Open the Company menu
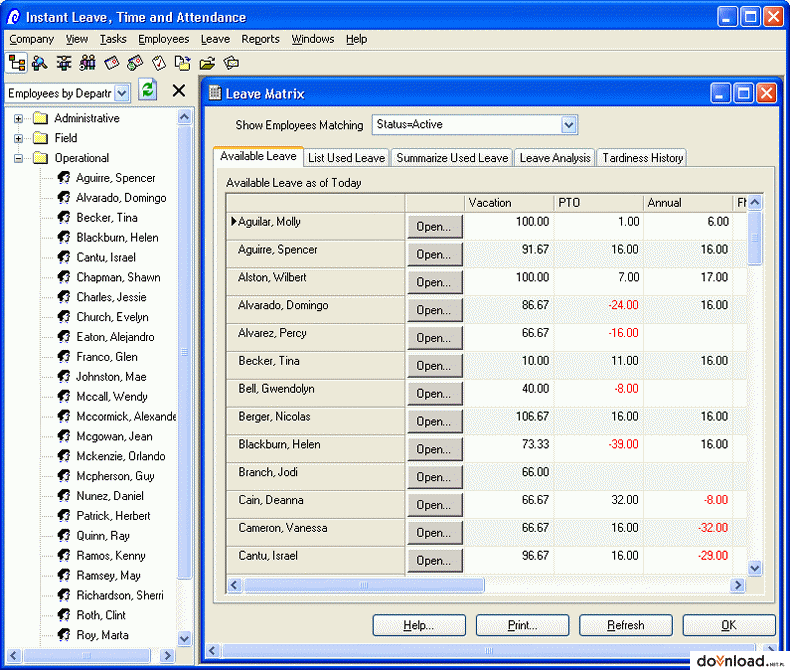 31,39
